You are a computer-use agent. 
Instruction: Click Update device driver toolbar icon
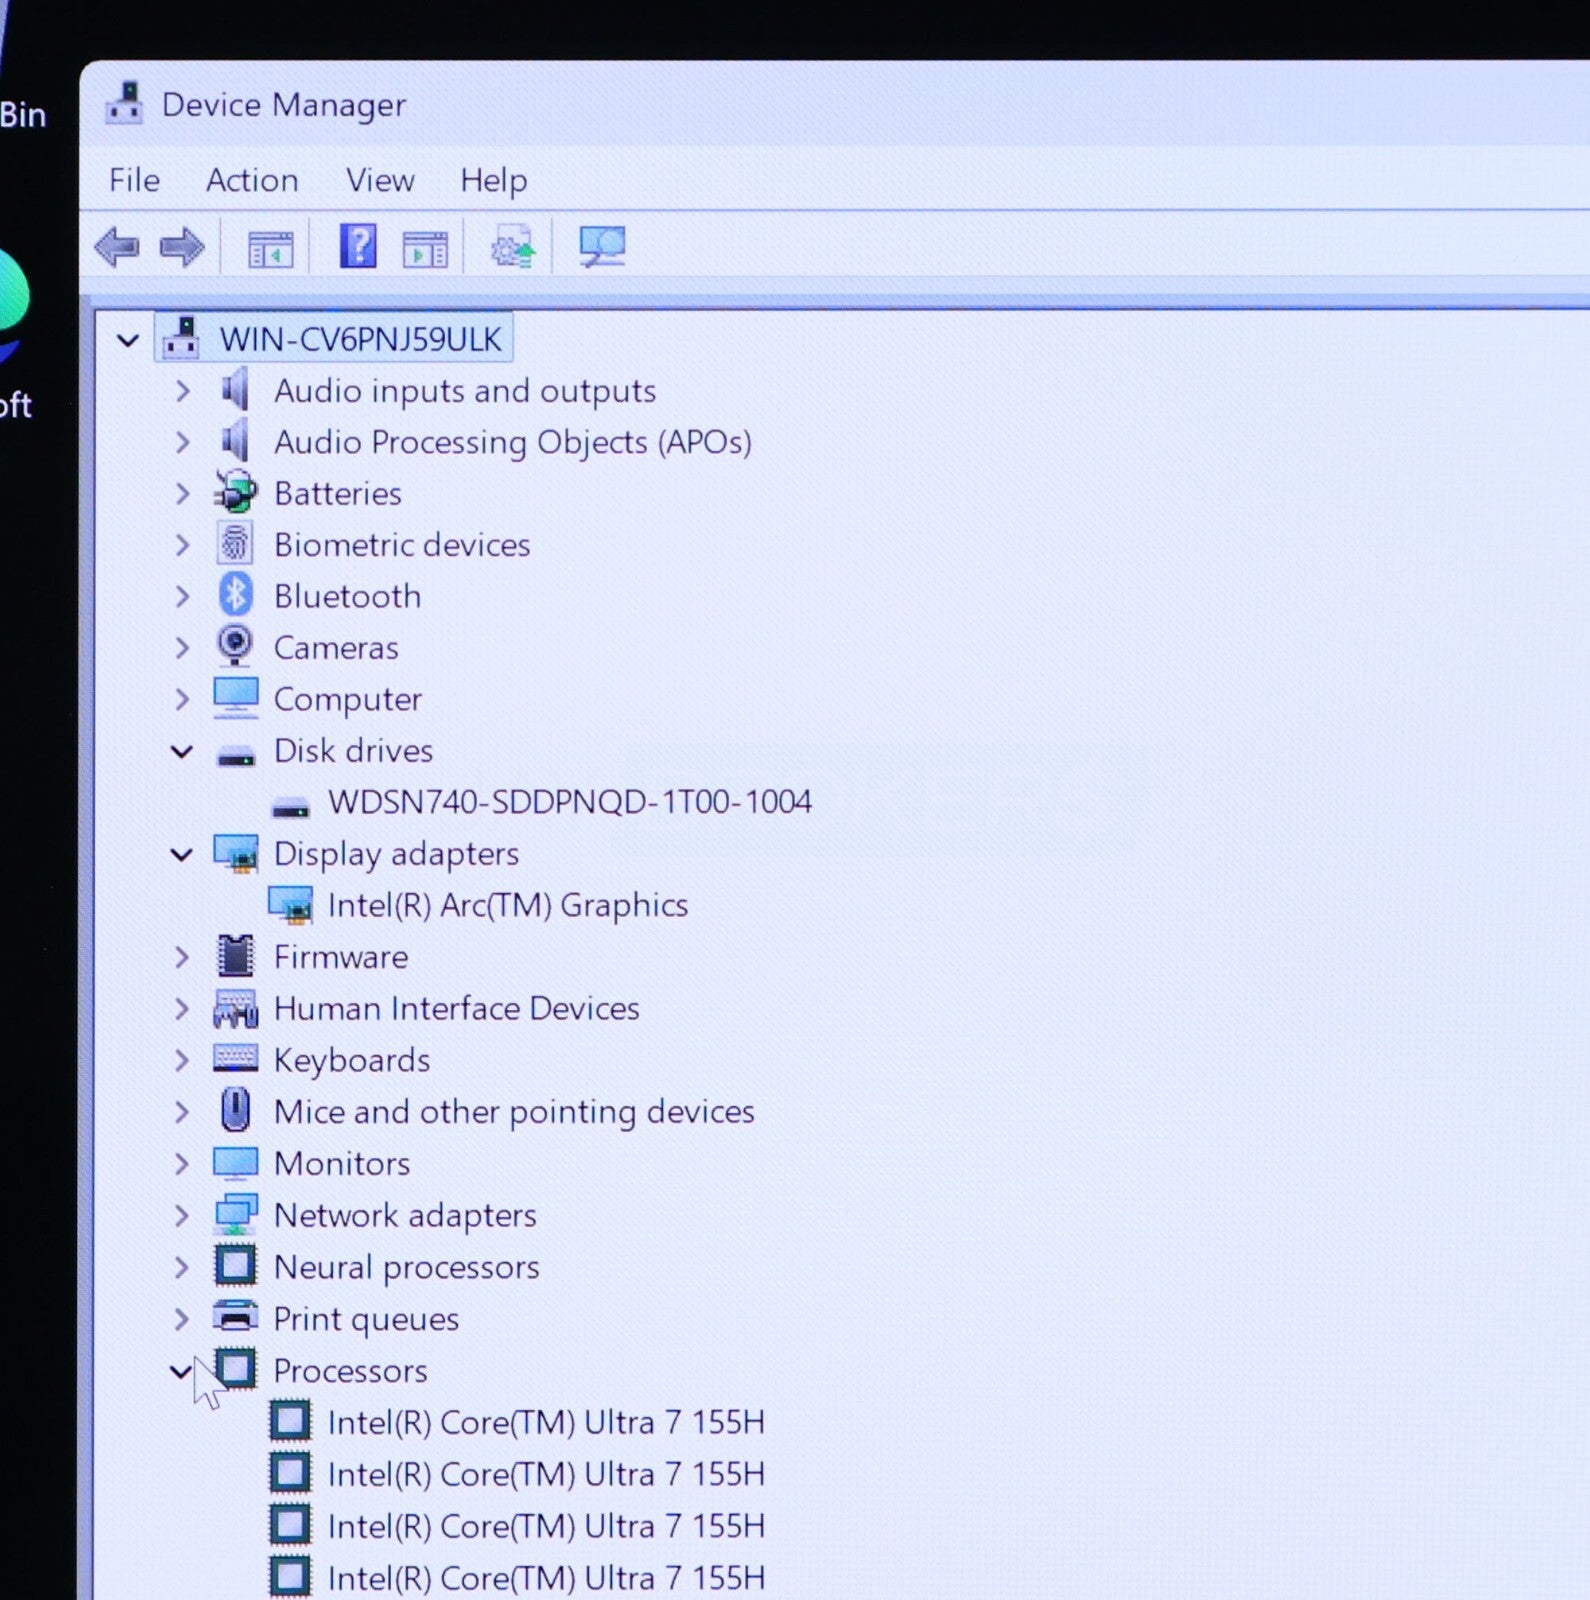(513, 248)
